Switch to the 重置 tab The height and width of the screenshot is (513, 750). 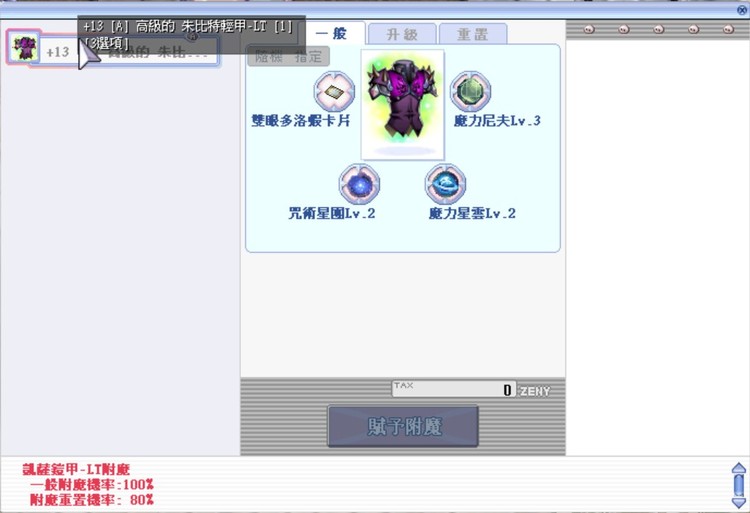[473, 34]
